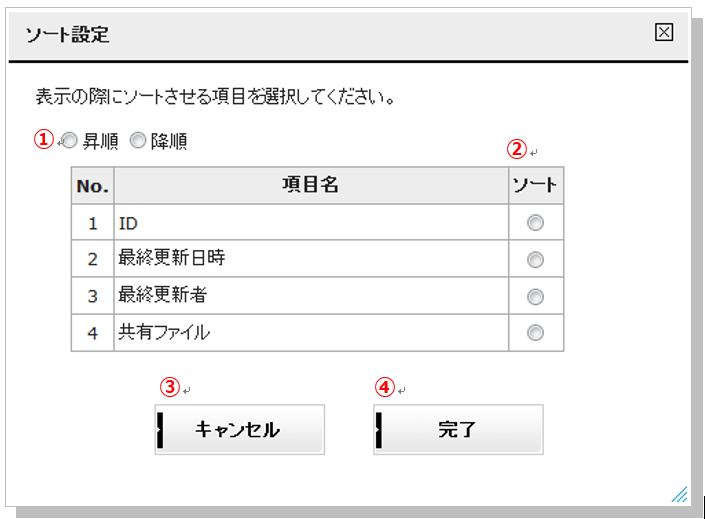Click the 共有ファイル item name cell
705x519 pixels.
pos(311,333)
